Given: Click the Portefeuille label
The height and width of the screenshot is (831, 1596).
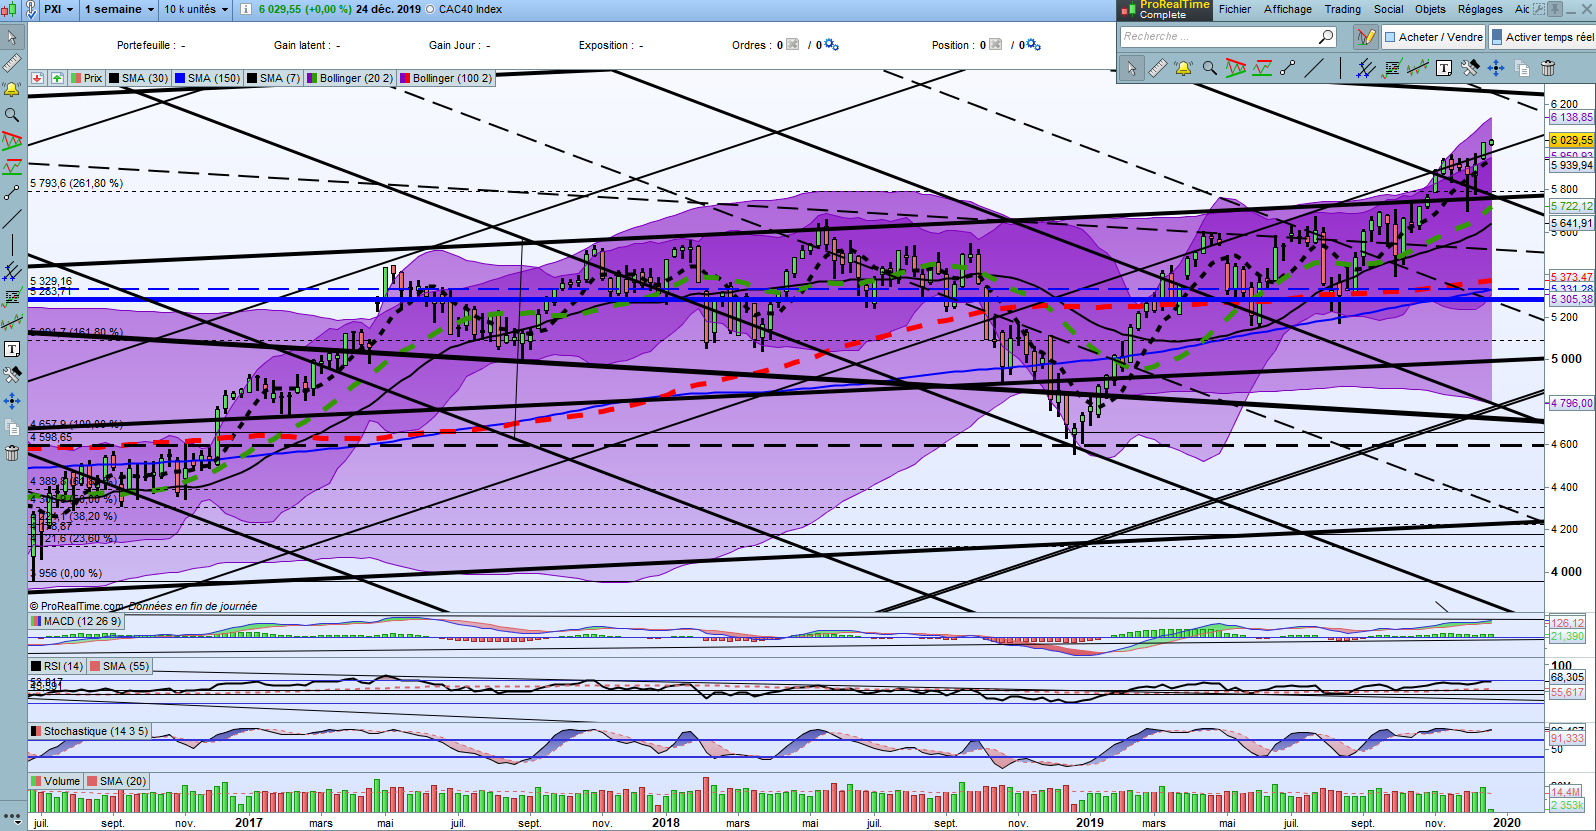Looking at the screenshot, I should click(x=147, y=45).
